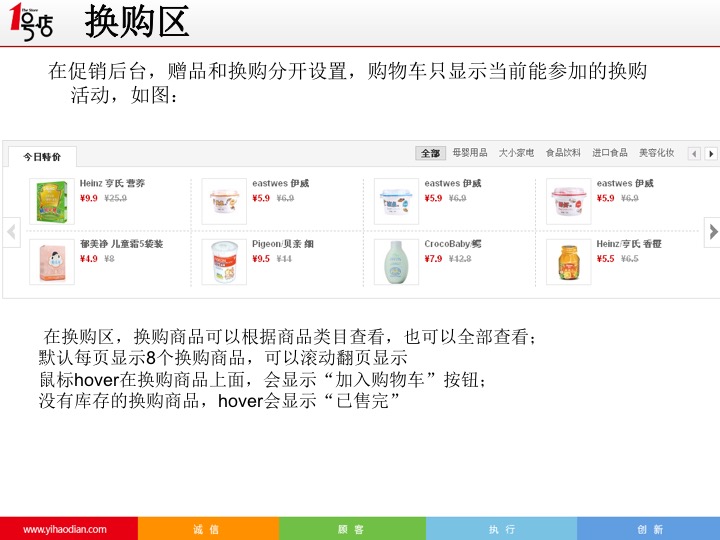Click the Heinz 亨氏 营养 green box image

click(x=52, y=201)
